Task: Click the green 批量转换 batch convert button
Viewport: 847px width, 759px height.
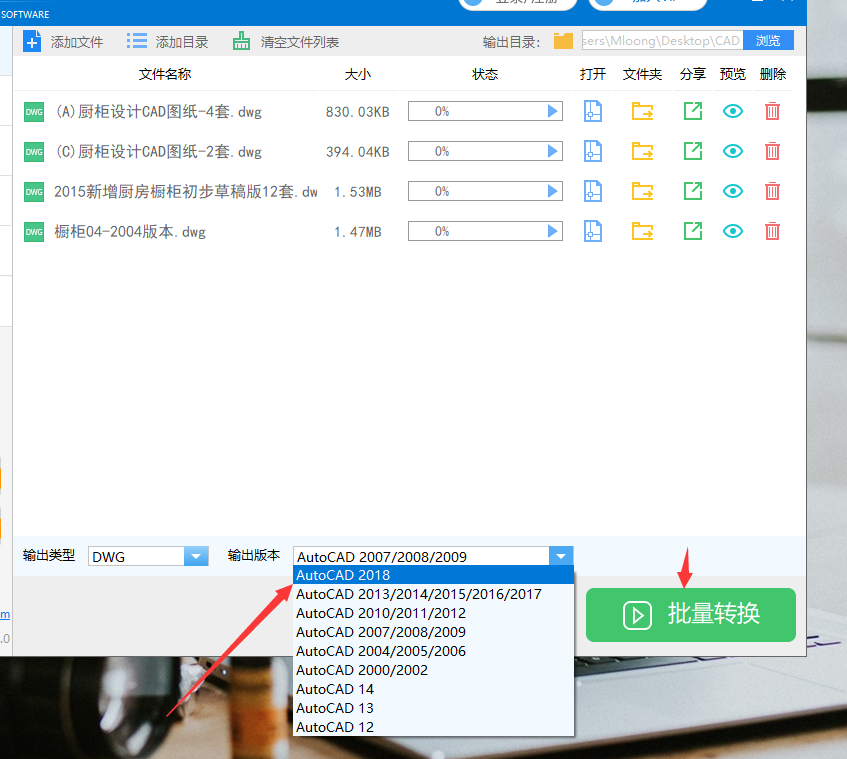Action: (690, 615)
